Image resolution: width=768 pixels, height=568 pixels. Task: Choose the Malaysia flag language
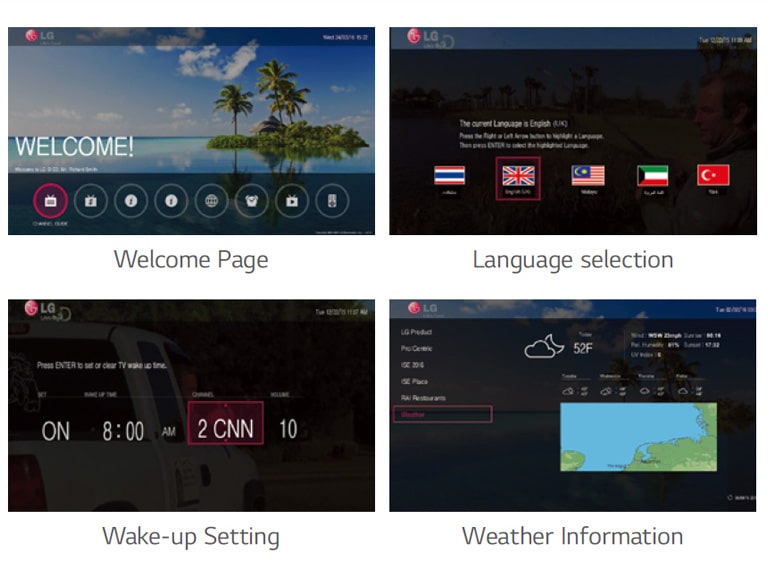(588, 176)
